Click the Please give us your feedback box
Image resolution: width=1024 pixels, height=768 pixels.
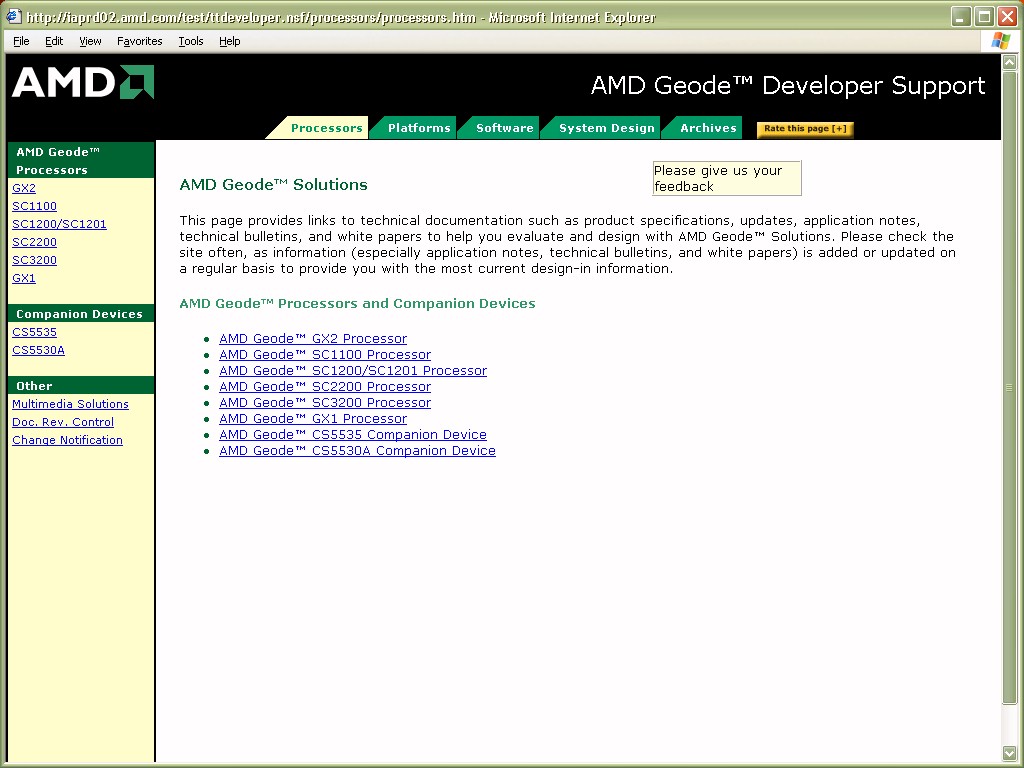[726, 178]
